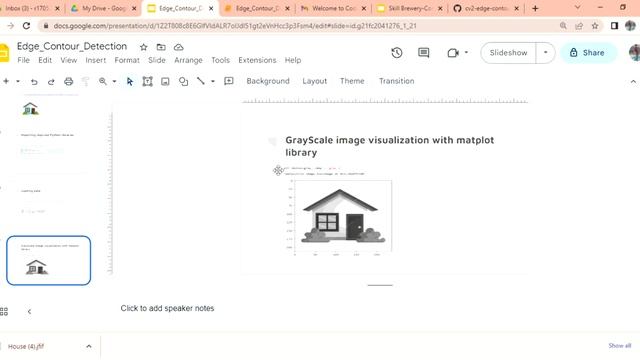Click the Insert image icon
The image size is (640, 360).
(x=165, y=82)
